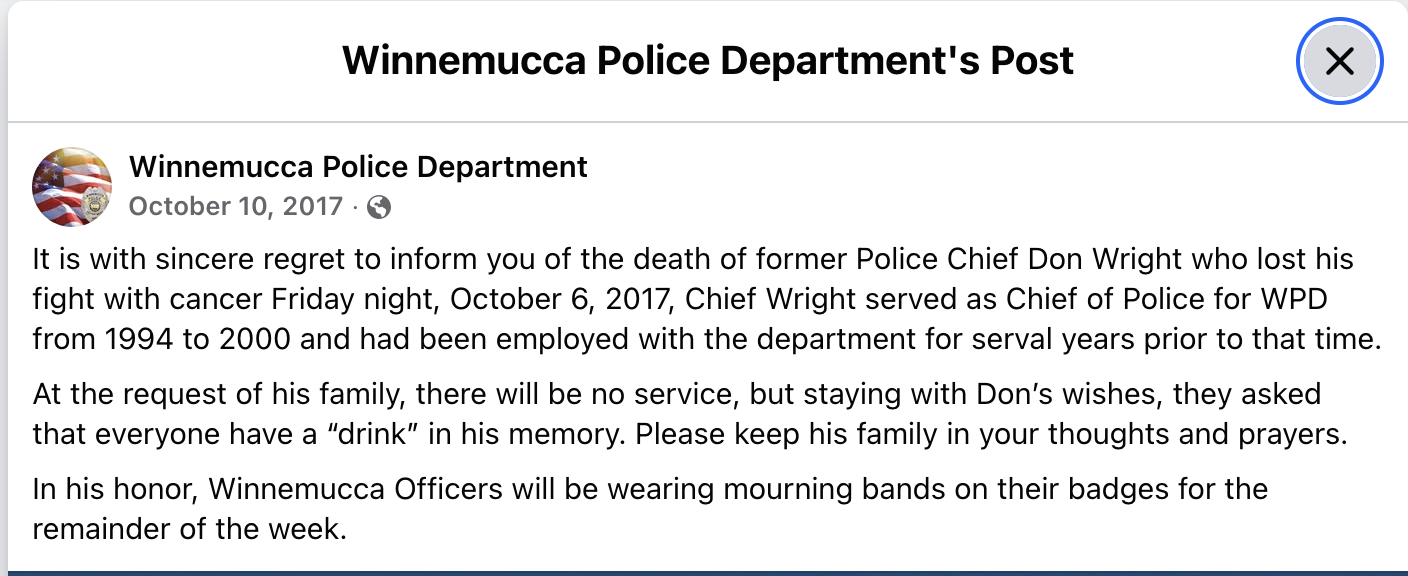Image resolution: width=1408 pixels, height=576 pixels.
Task: Close the post dialog with the X button
Action: 1339,61
